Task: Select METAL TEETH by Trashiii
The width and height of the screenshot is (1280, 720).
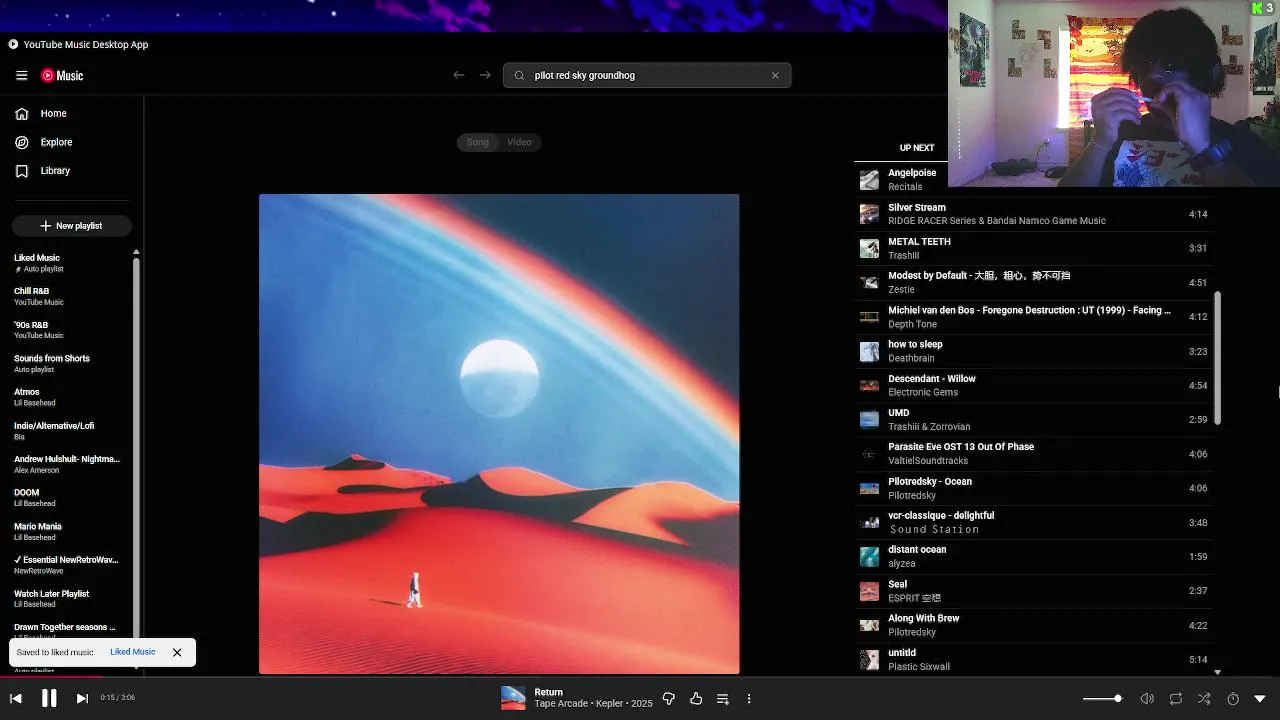Action: pyautogui.click(x=1033, y=248)
